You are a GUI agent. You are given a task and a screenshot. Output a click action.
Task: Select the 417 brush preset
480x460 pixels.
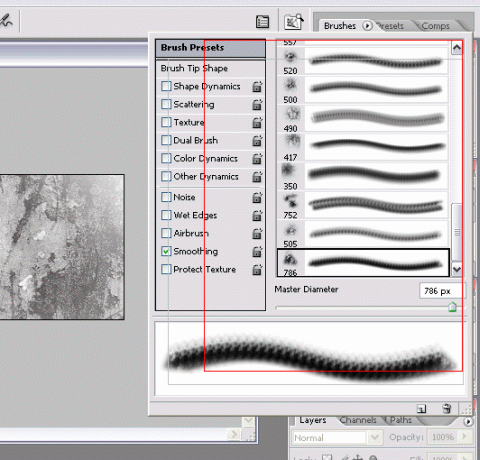point(363,148)
